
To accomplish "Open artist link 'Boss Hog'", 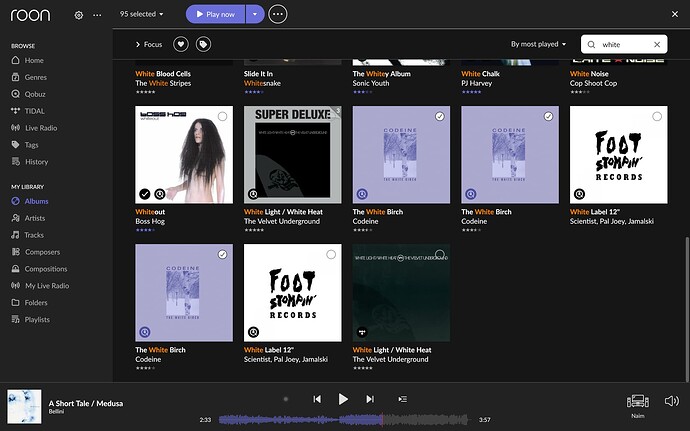I will click(150, 221).
